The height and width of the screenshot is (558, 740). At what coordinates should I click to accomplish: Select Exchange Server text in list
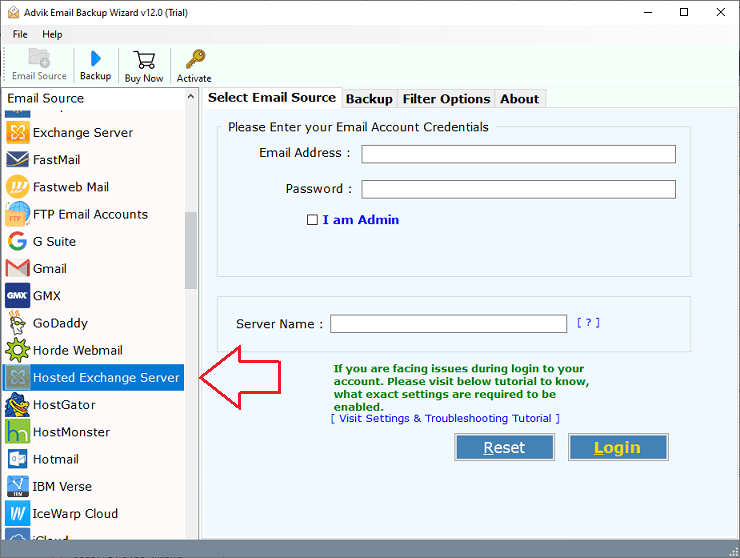point(83,133)
